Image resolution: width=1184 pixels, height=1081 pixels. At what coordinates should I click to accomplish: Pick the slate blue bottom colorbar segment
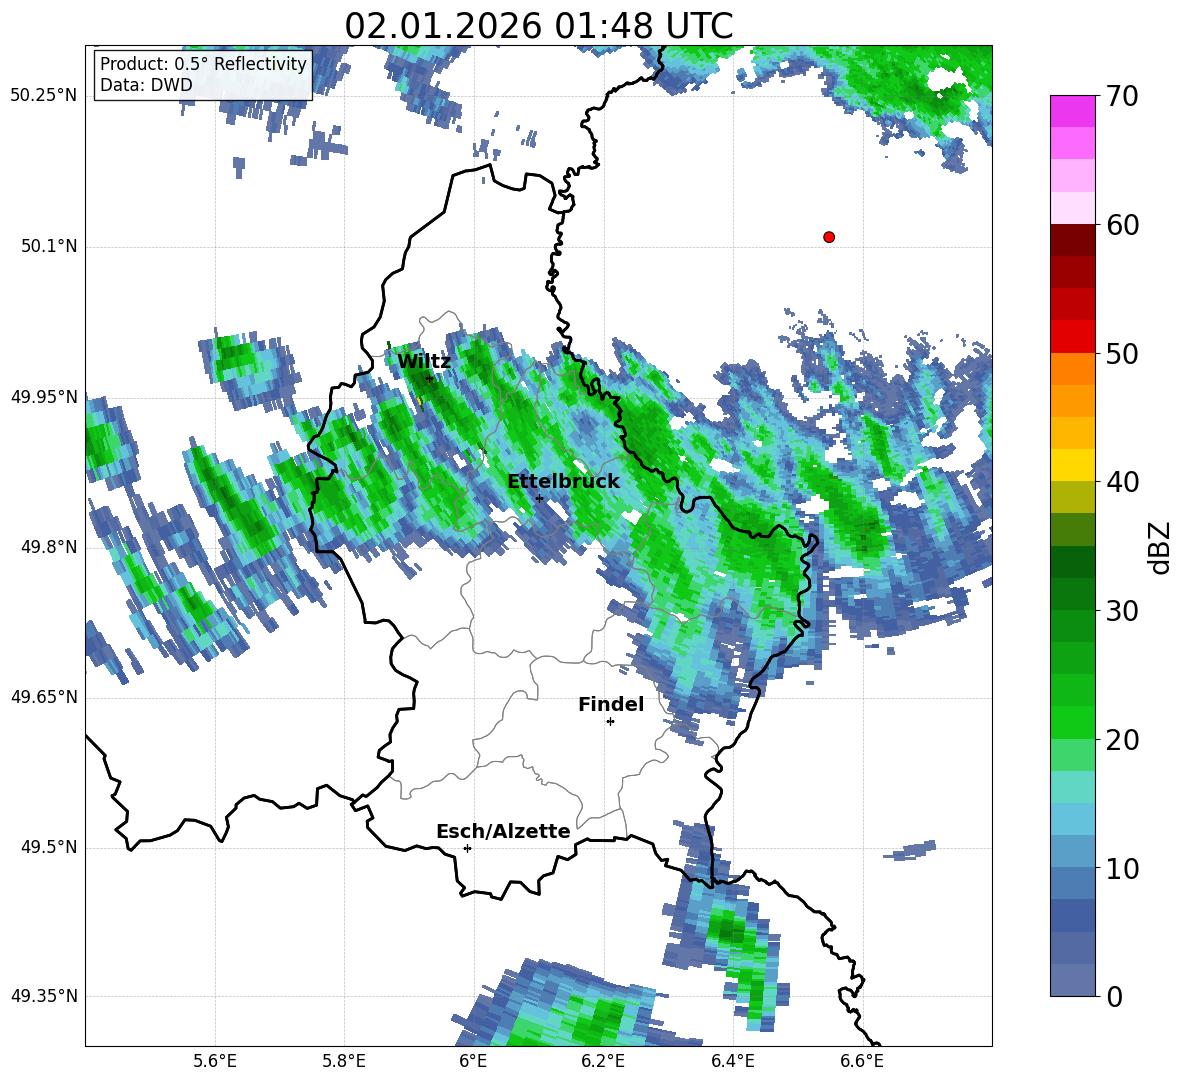click(x=1072, y=980)
